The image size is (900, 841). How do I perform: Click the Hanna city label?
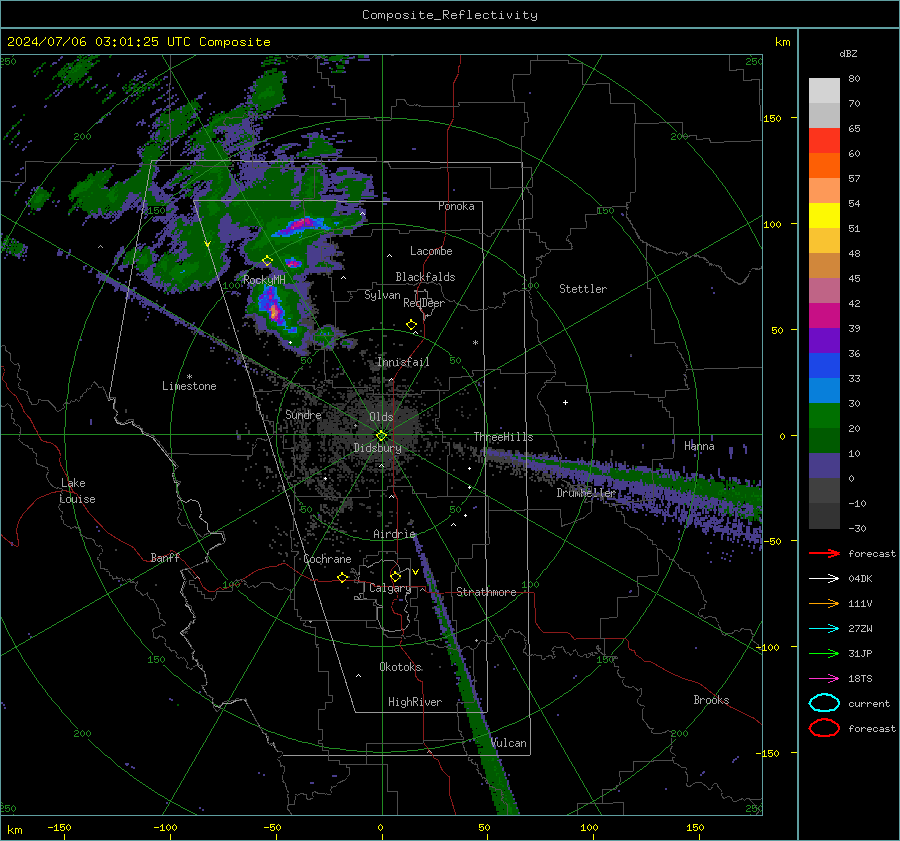[699, 446]
